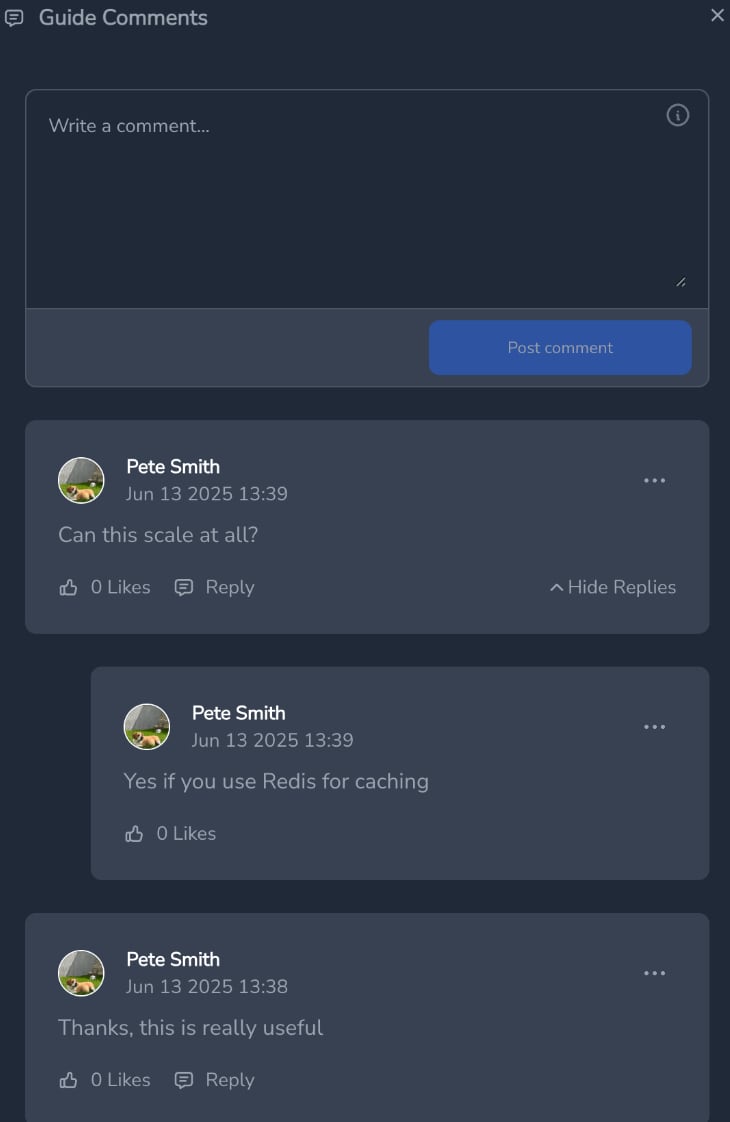Click the comment box resize handle
The width and height of the screenshot is (730, 1122).
(x=681, y=282)
